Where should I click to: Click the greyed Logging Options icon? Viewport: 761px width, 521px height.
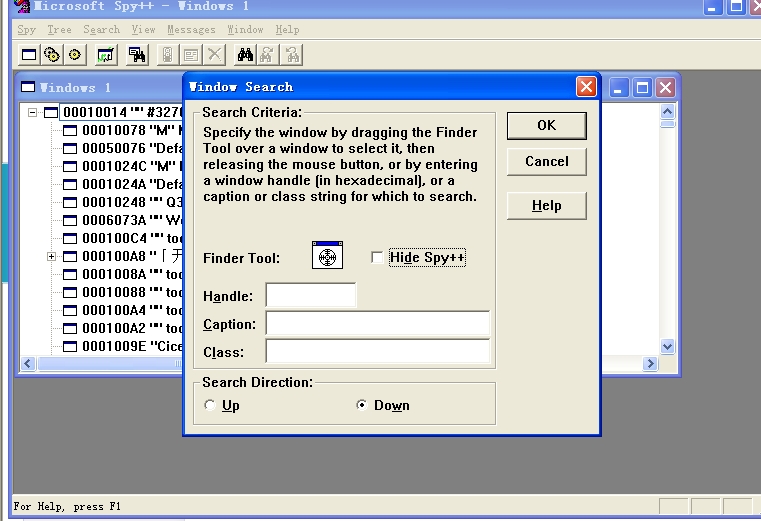tap(191, 55)
